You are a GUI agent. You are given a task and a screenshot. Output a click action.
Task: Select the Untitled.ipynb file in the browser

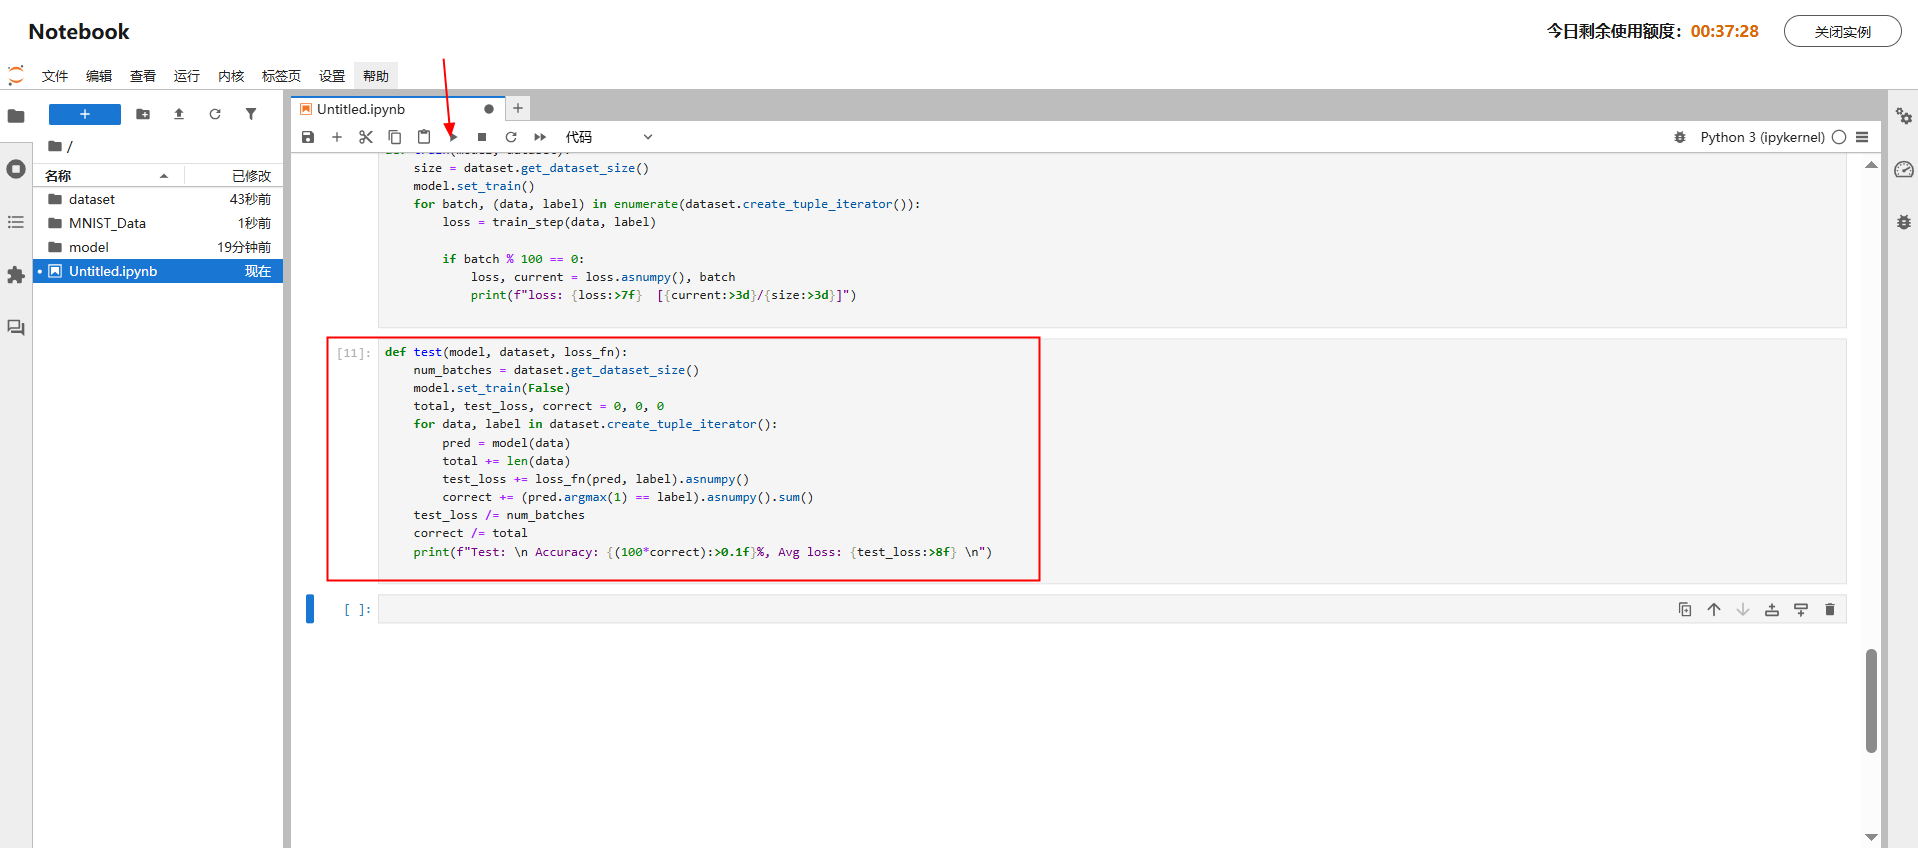click(x=158, y=271)
